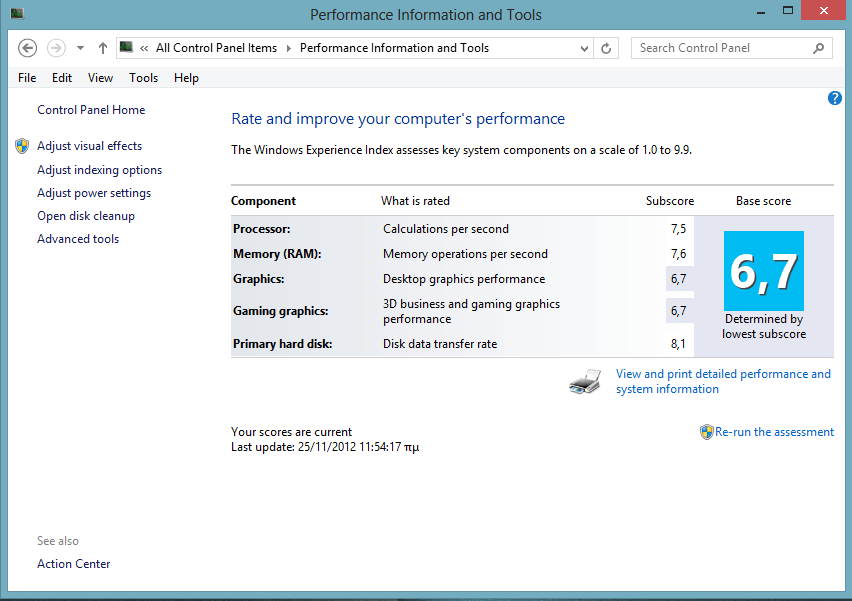
Task: Click the search magnifier icon
Action: [x=818, y=48]
